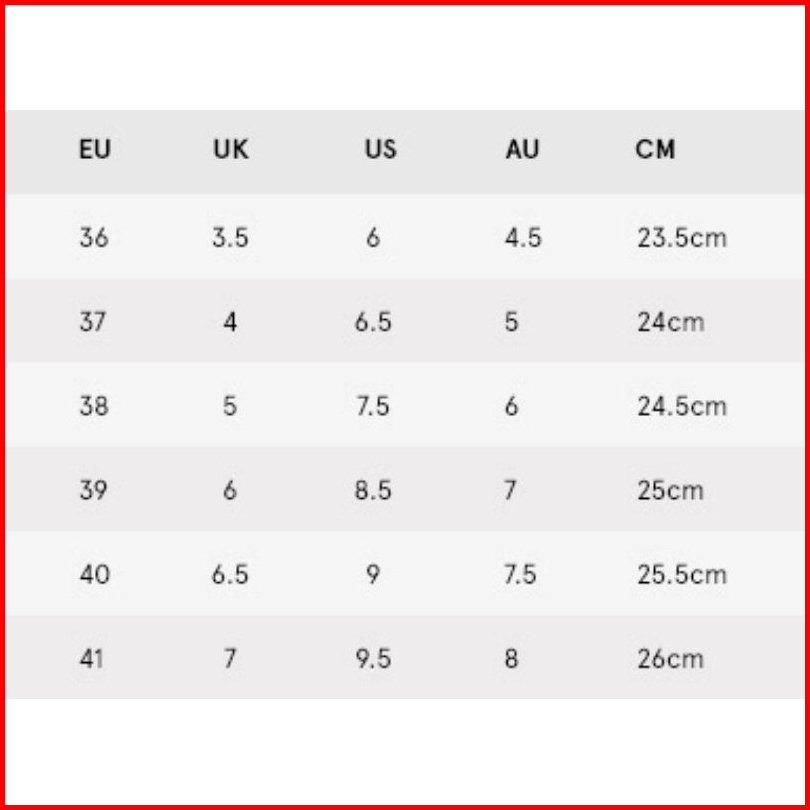Select US size 8.5 cell

(x=372, y=491)
